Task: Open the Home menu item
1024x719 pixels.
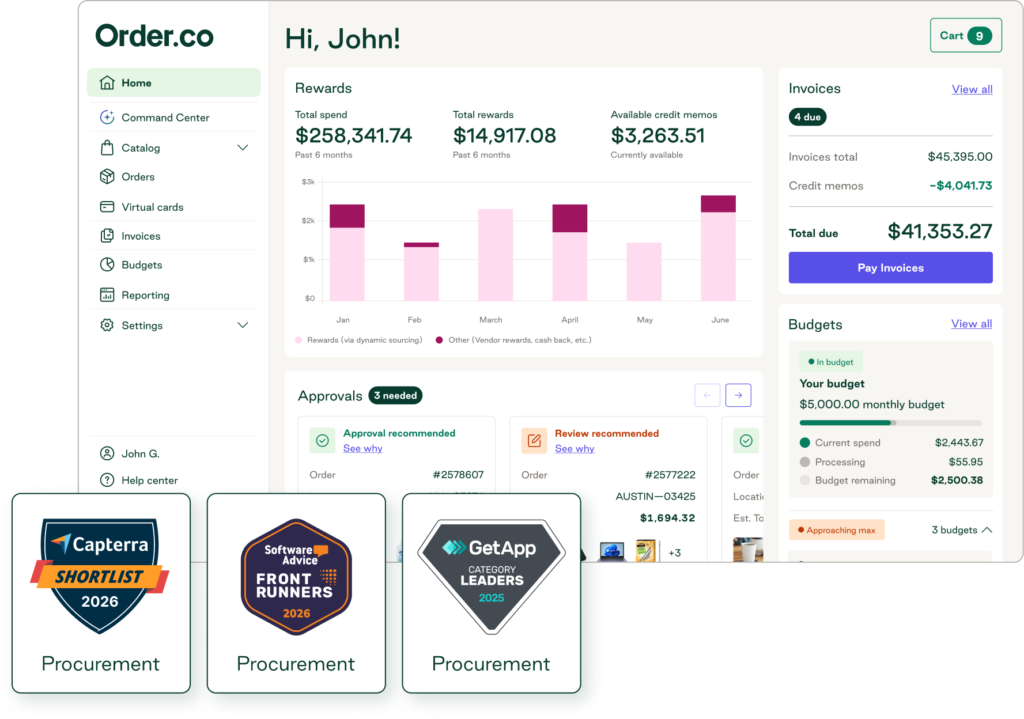Action: click(174, 83)
